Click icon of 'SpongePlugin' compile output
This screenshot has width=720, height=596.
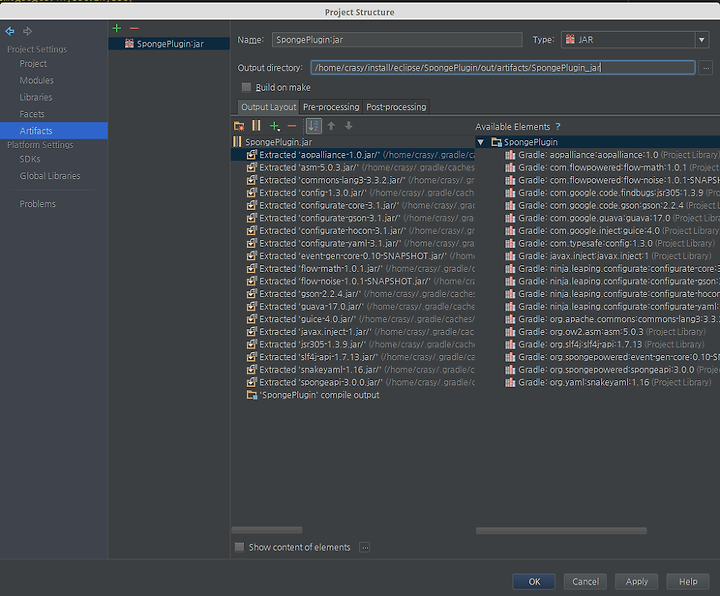(252, 395)
